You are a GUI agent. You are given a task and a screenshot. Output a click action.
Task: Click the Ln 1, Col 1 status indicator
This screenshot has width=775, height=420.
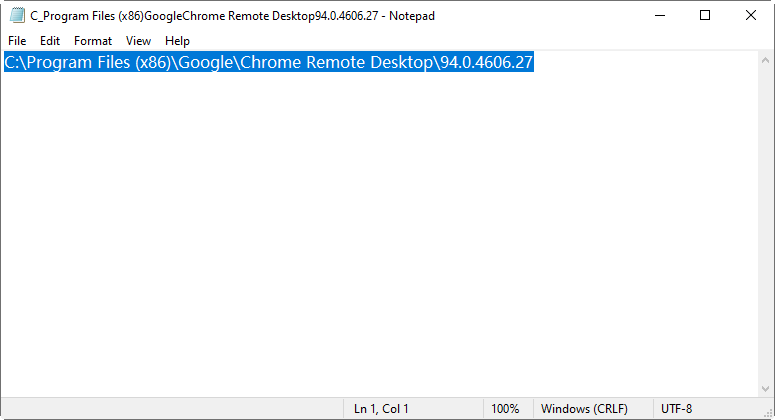coord(381,409)
